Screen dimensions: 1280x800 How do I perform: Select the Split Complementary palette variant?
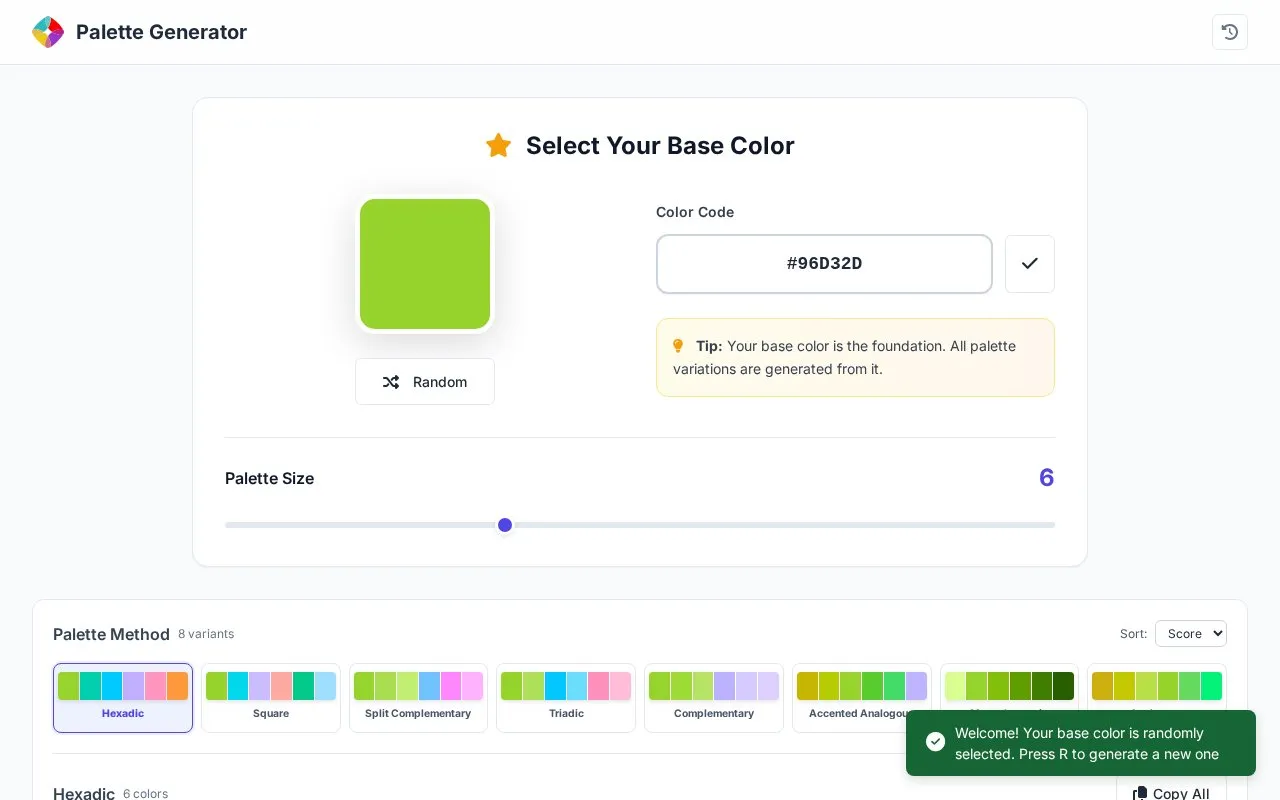point(418,698)
